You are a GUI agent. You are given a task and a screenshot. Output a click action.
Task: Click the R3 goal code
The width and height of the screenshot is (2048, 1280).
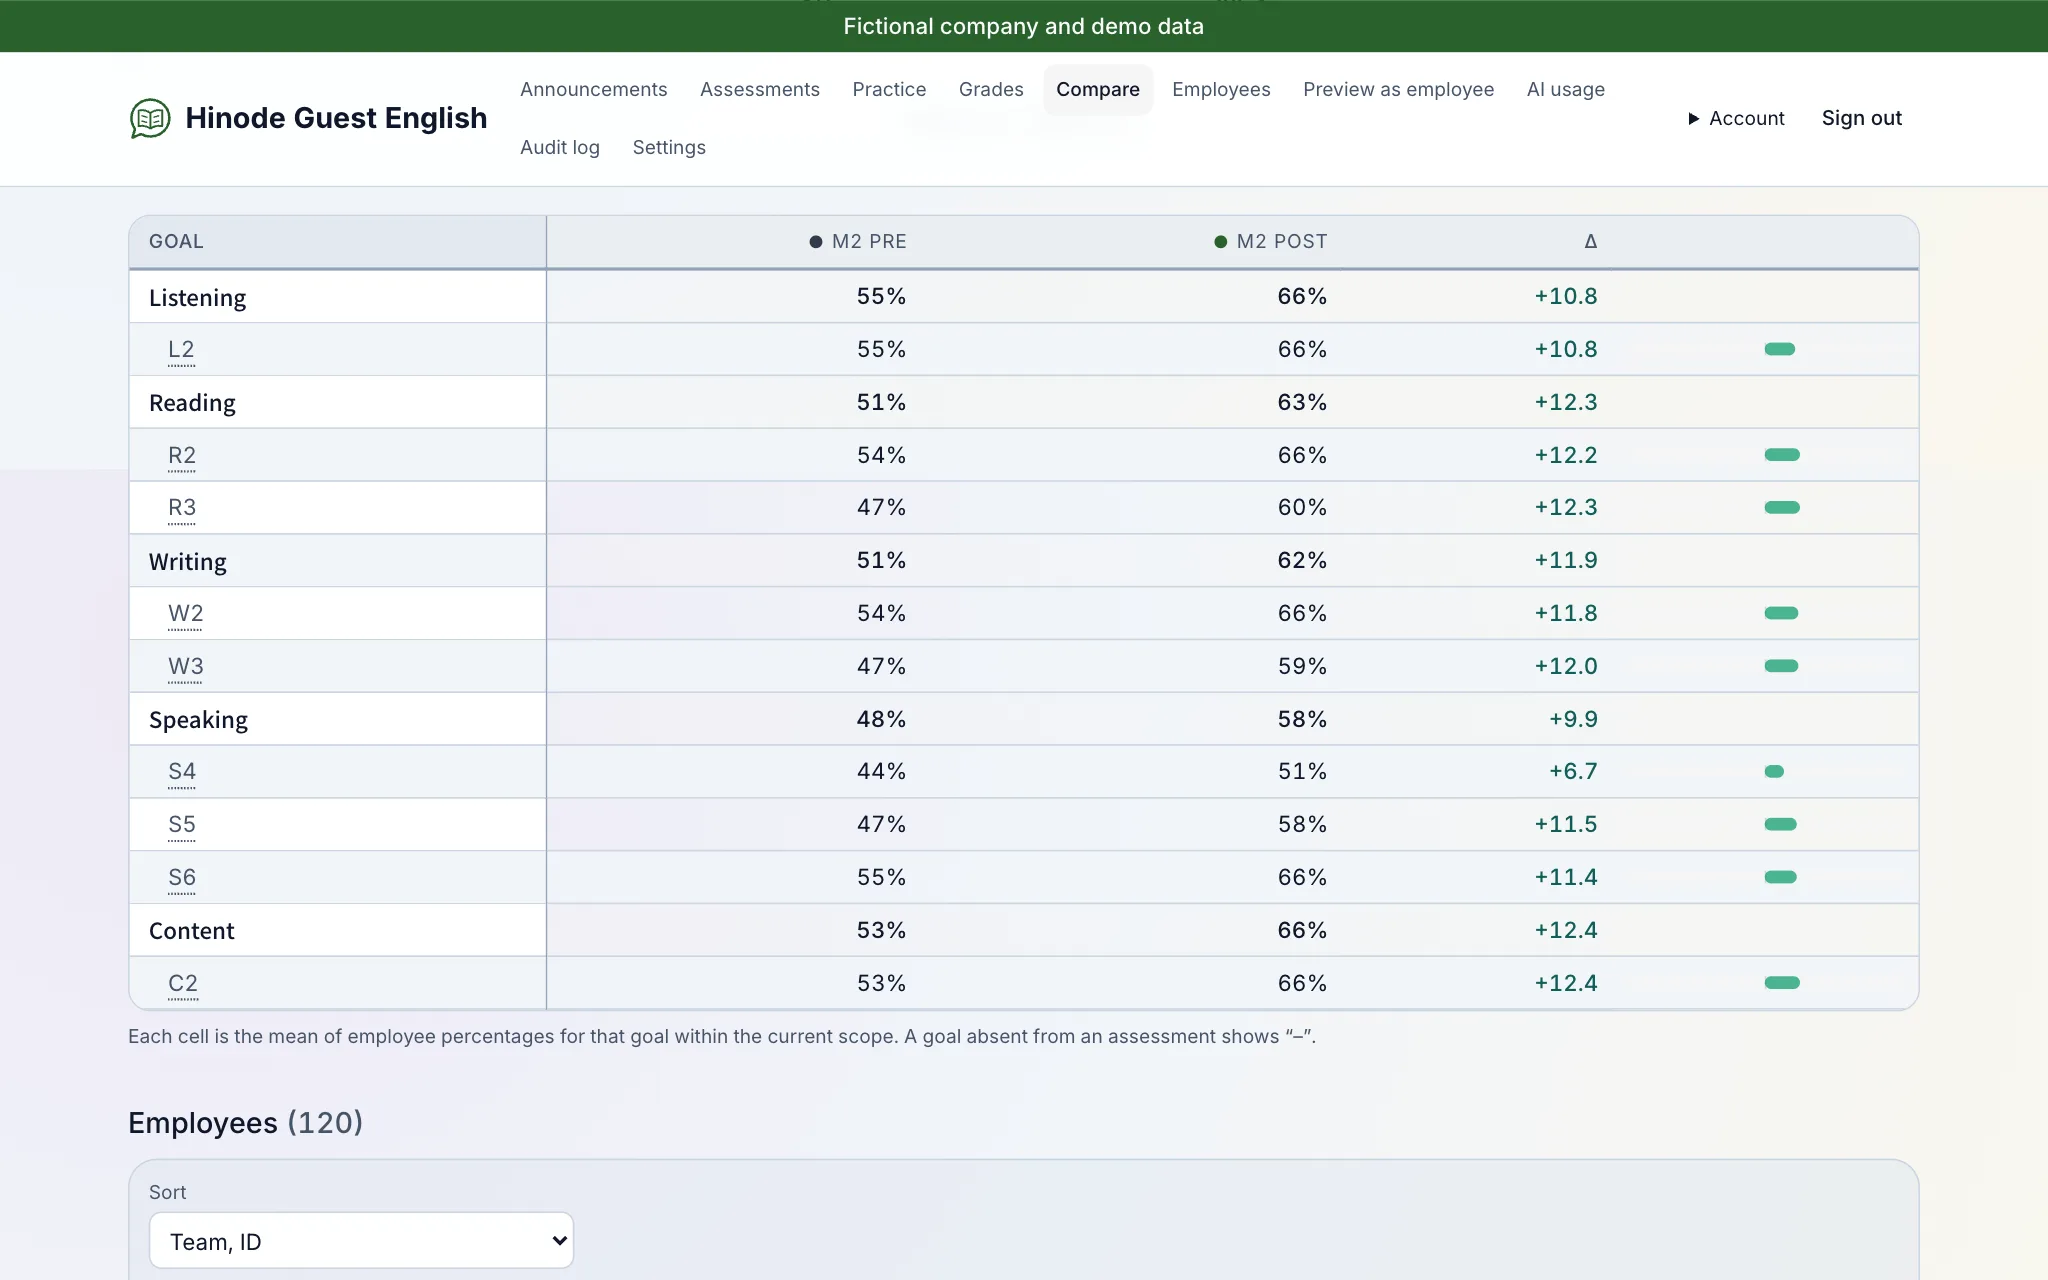point(182,508)
